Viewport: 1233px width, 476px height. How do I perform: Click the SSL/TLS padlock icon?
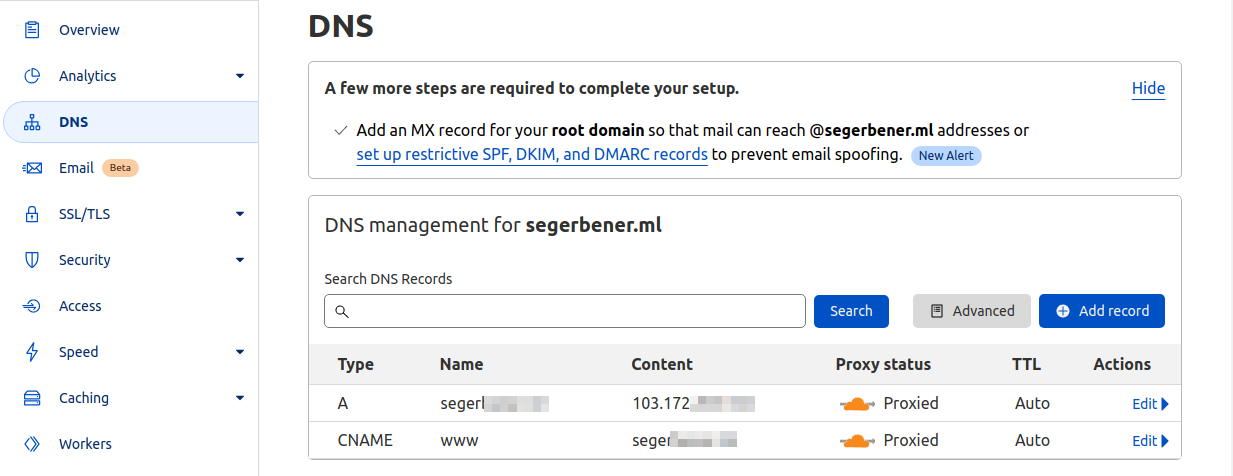tap(32, 214)
